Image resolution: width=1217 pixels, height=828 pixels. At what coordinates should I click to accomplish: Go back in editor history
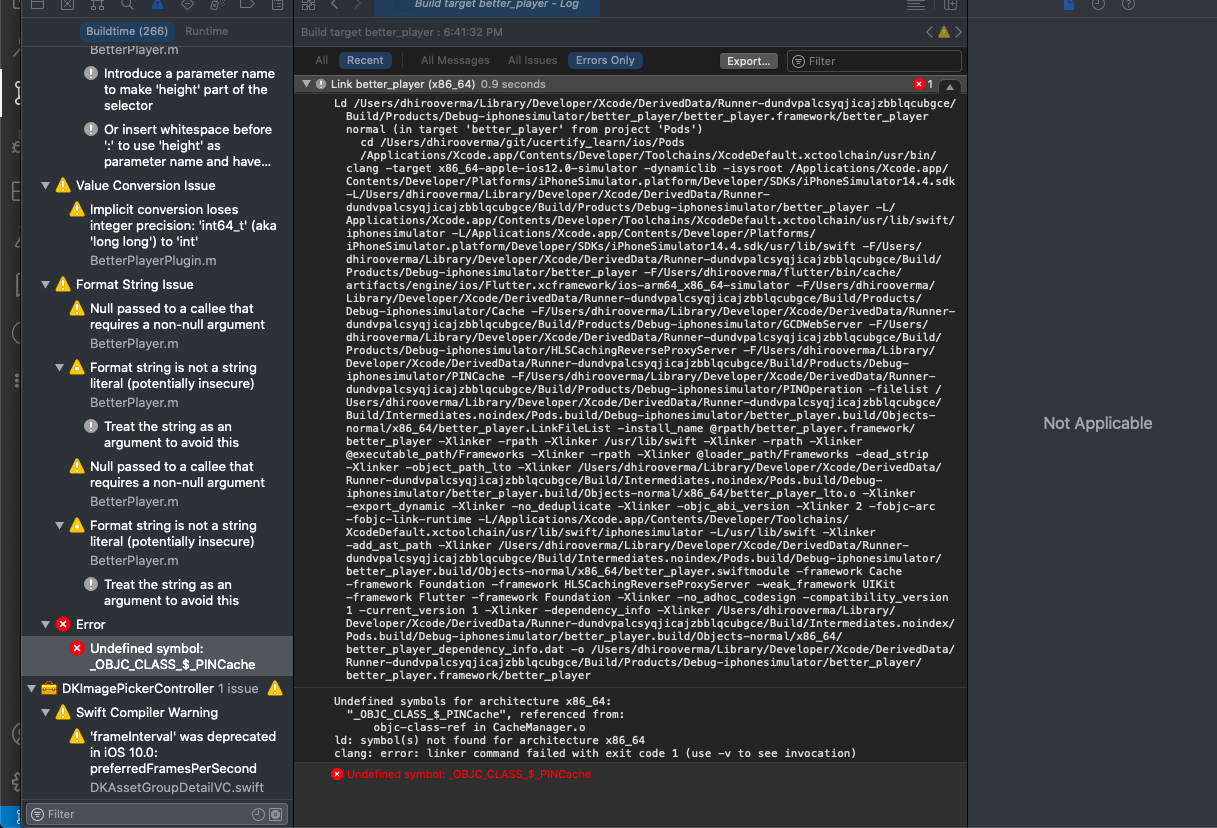click(334, 4)
